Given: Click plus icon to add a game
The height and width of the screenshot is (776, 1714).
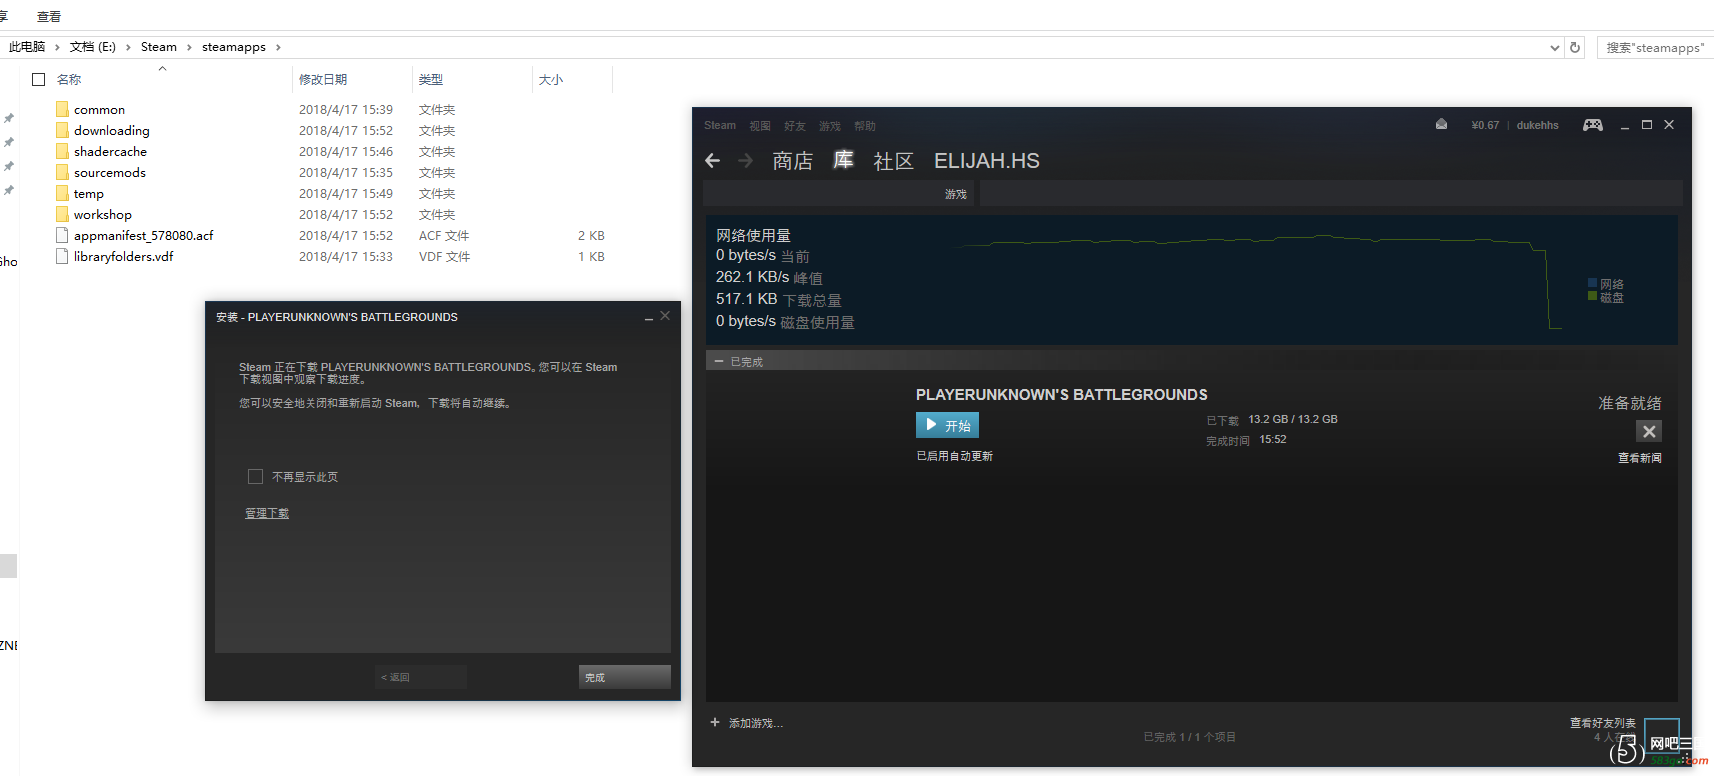Looking at the screenshot, I should (714, 722).
